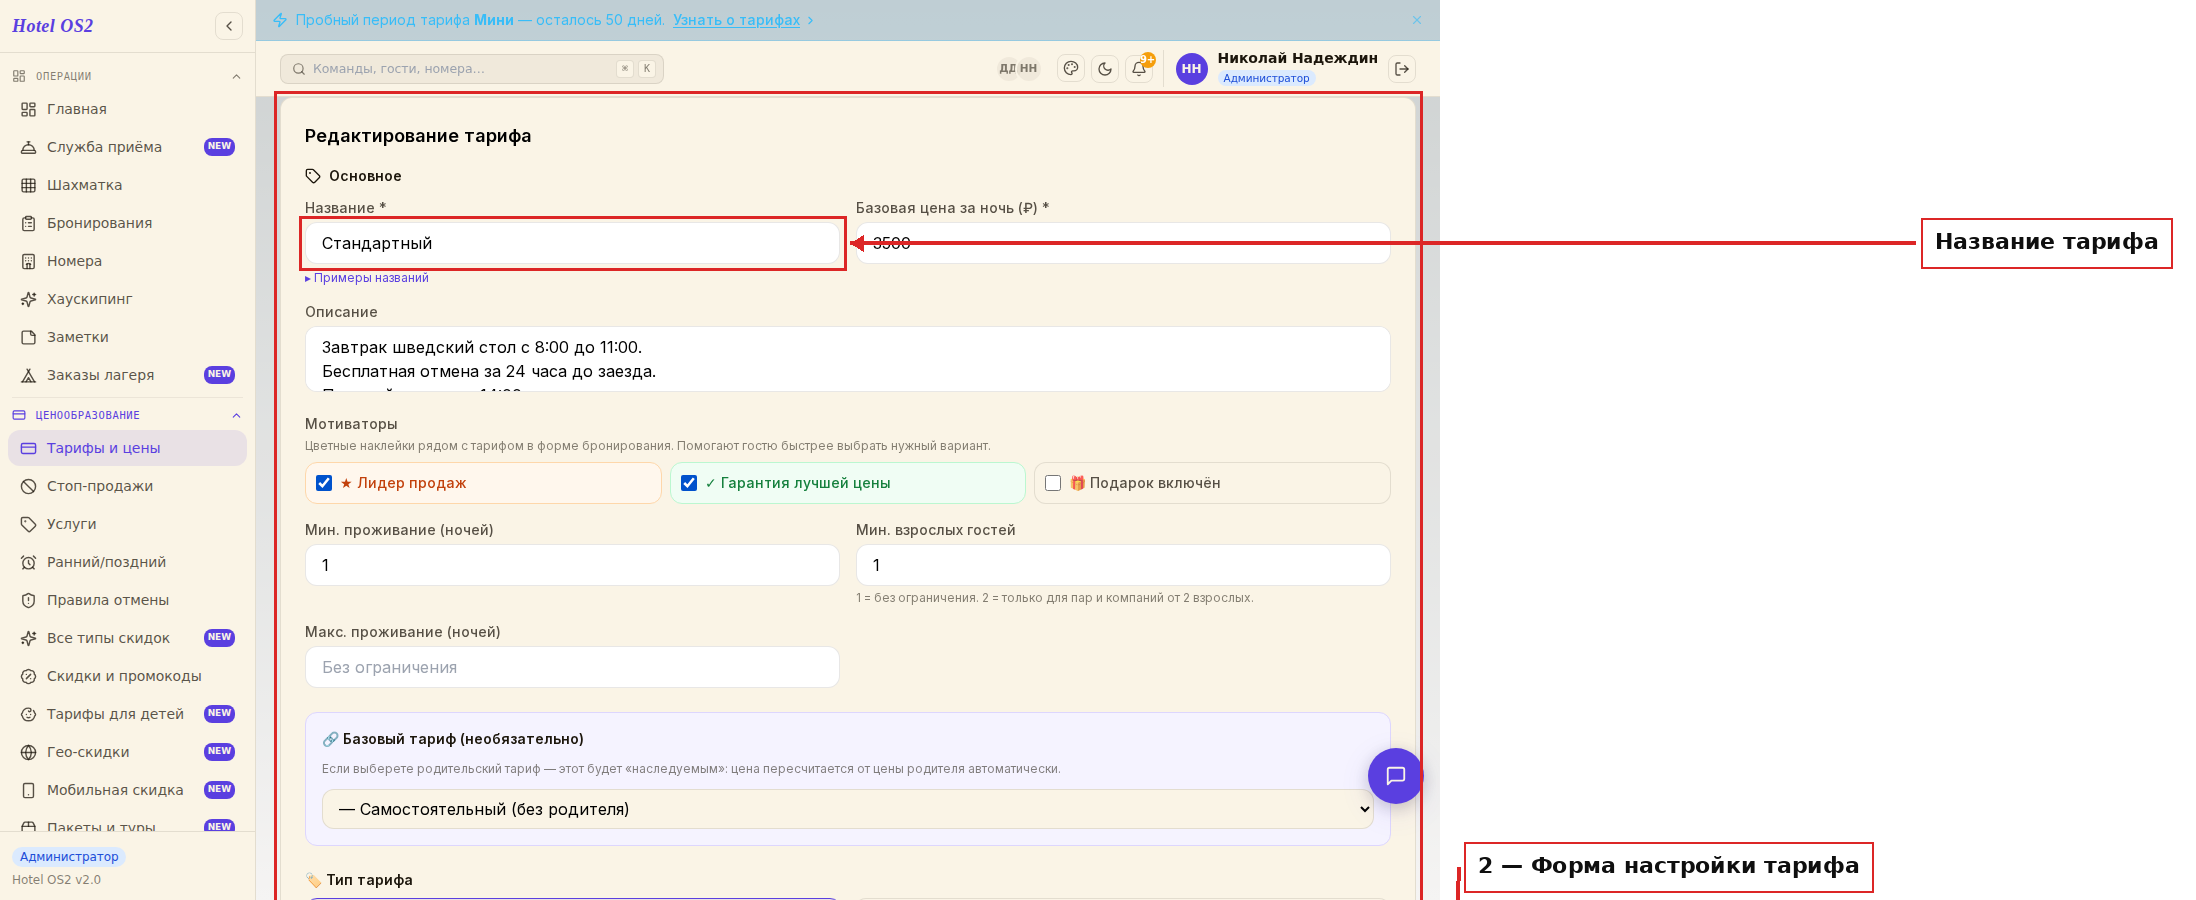Click the Тип тарифа section label
This screenshot has width=2196, height=900.
(x=369, y=880)
